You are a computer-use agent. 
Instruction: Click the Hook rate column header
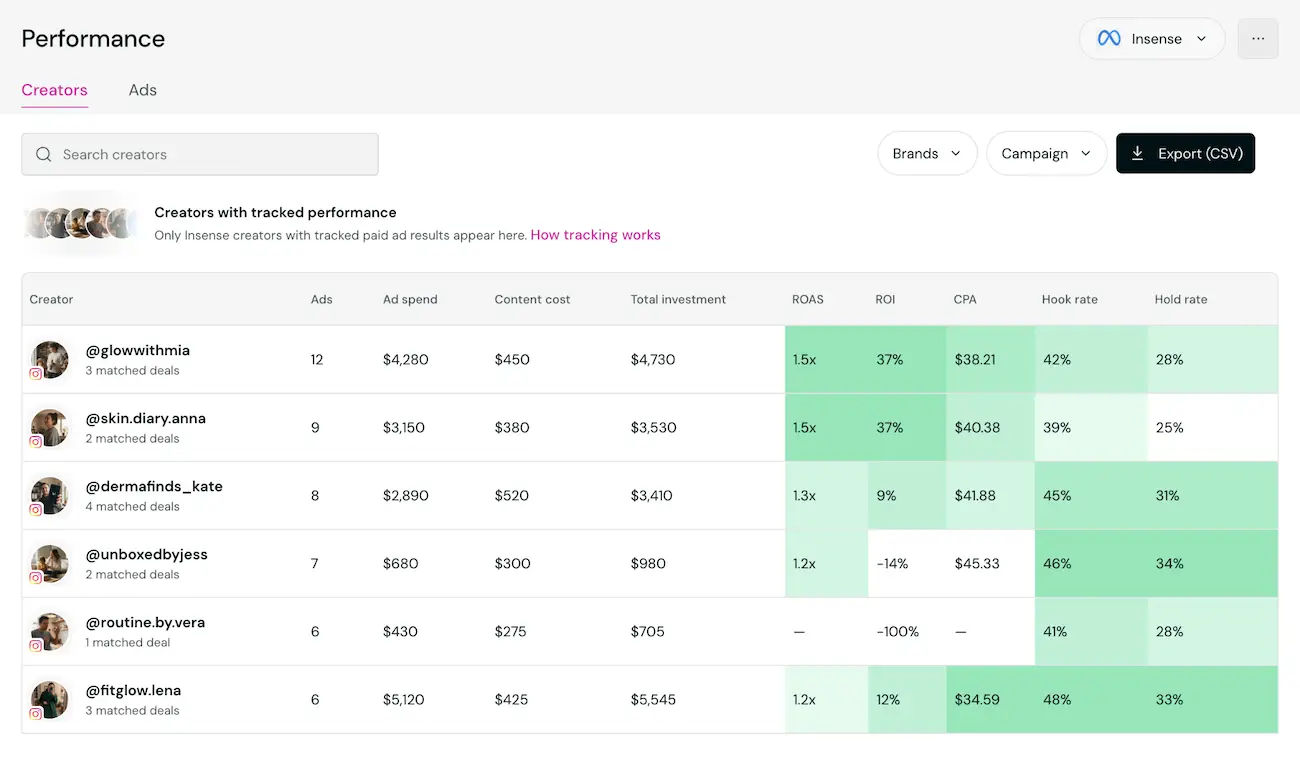1070,299
